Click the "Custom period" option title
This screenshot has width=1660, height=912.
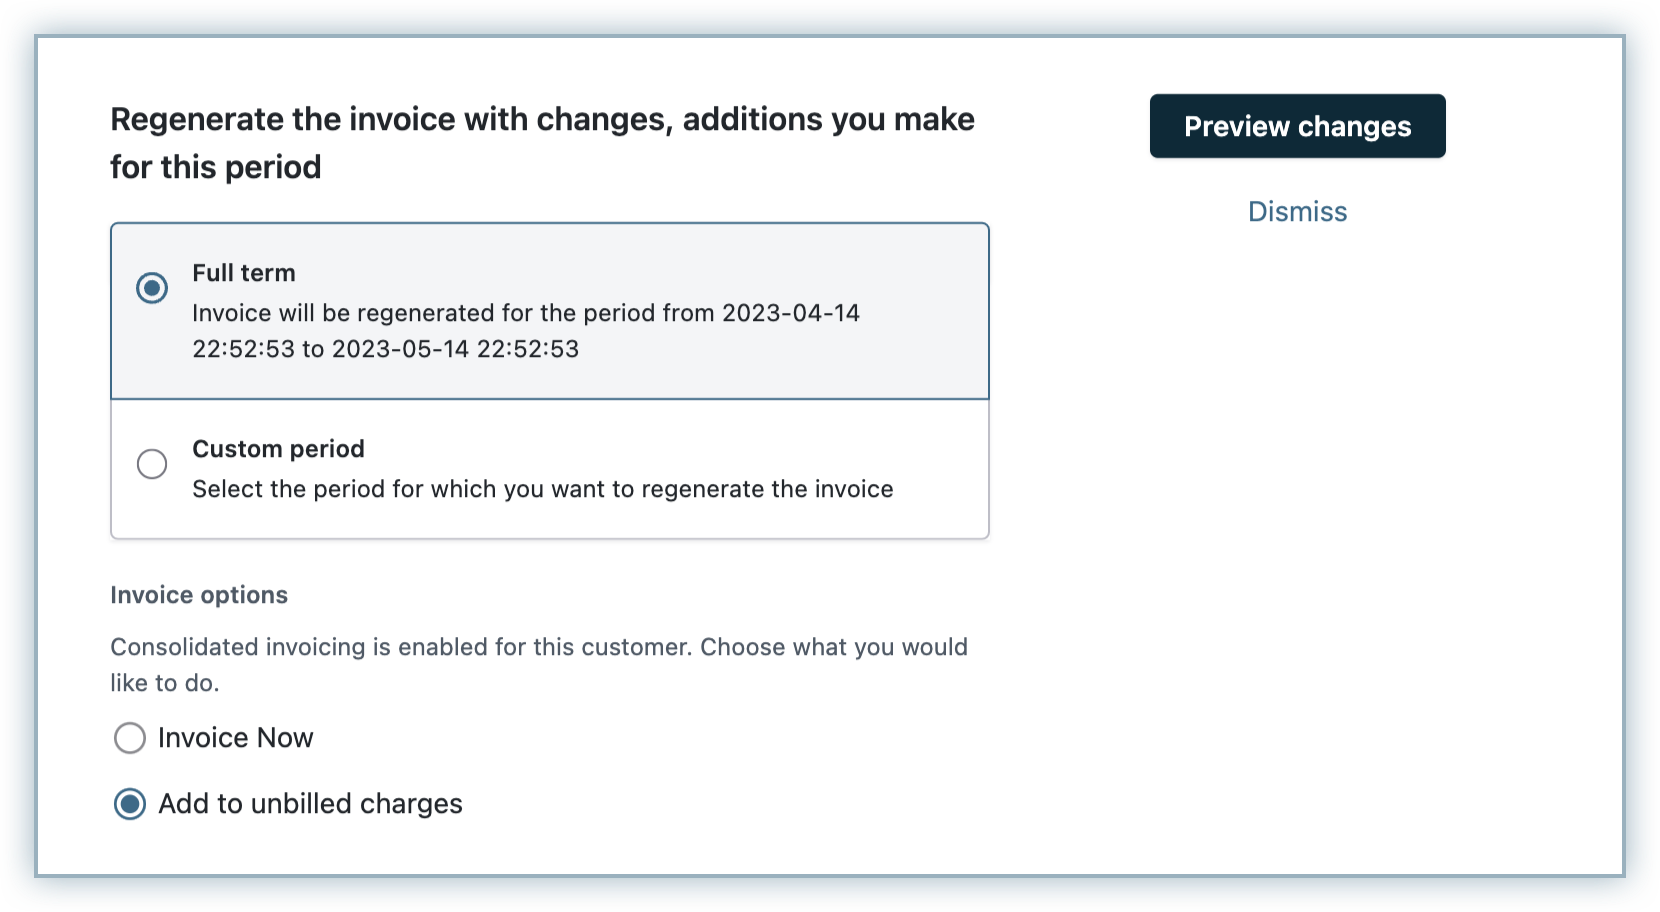278,449
